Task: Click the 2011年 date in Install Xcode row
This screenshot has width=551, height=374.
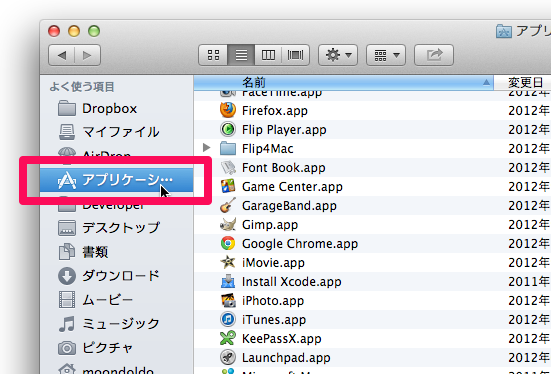Action: click(529, 282)
